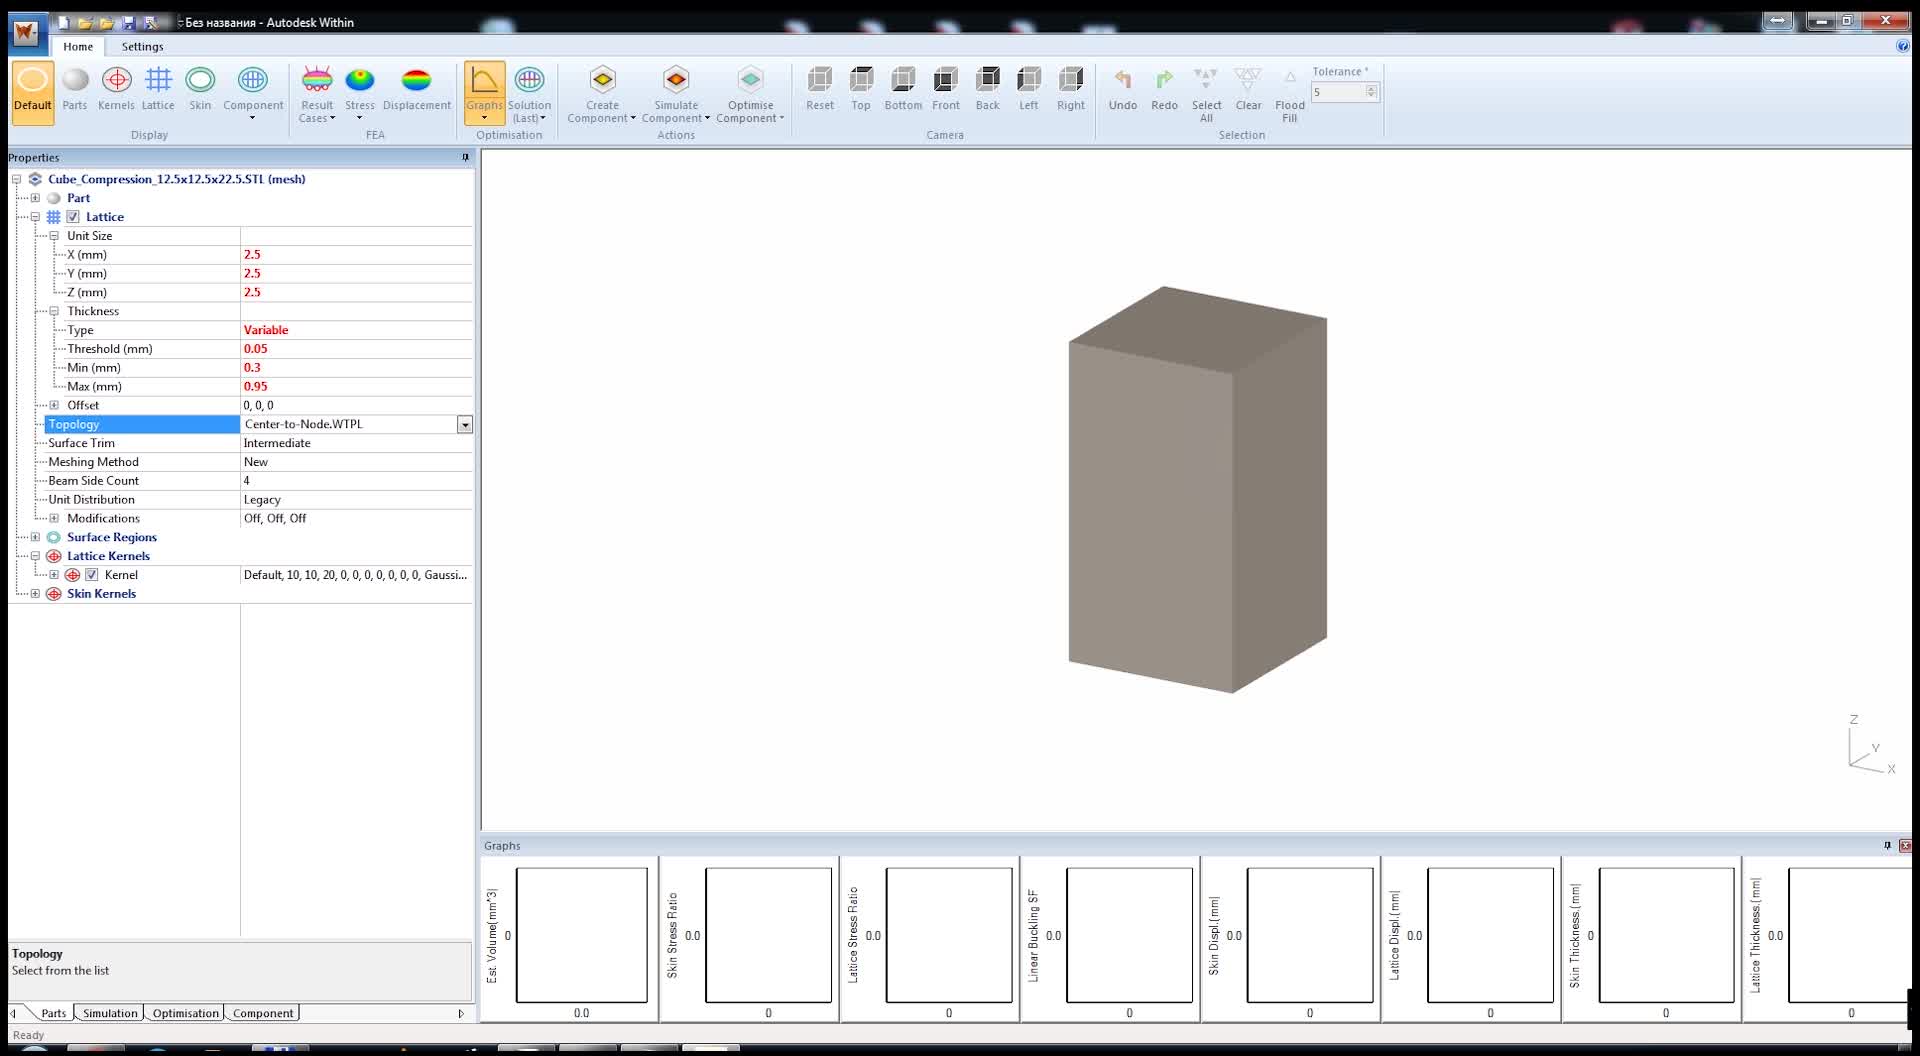This screenshot has height=1056, width=1920.
Task: Open the Settings ribbon tab
Action: pyautogui.click(x=142, y=46)
